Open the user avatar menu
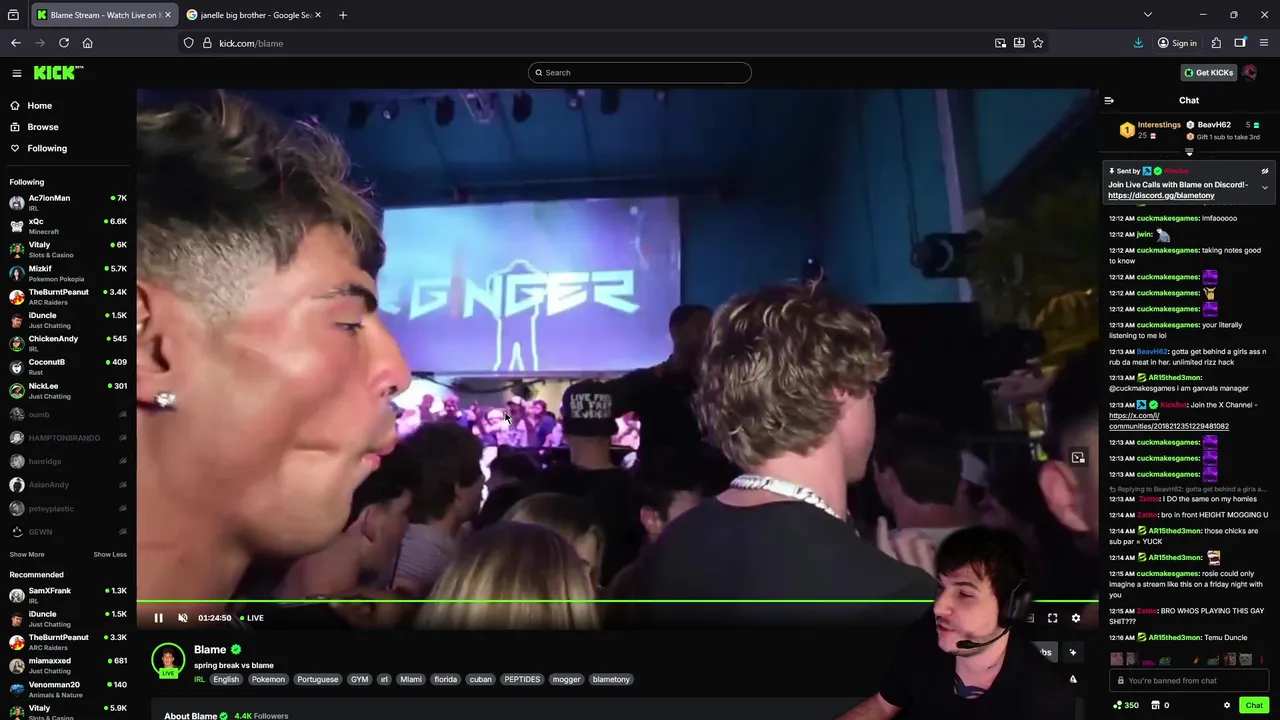1280x720 pixels. tap(1250, 73)
